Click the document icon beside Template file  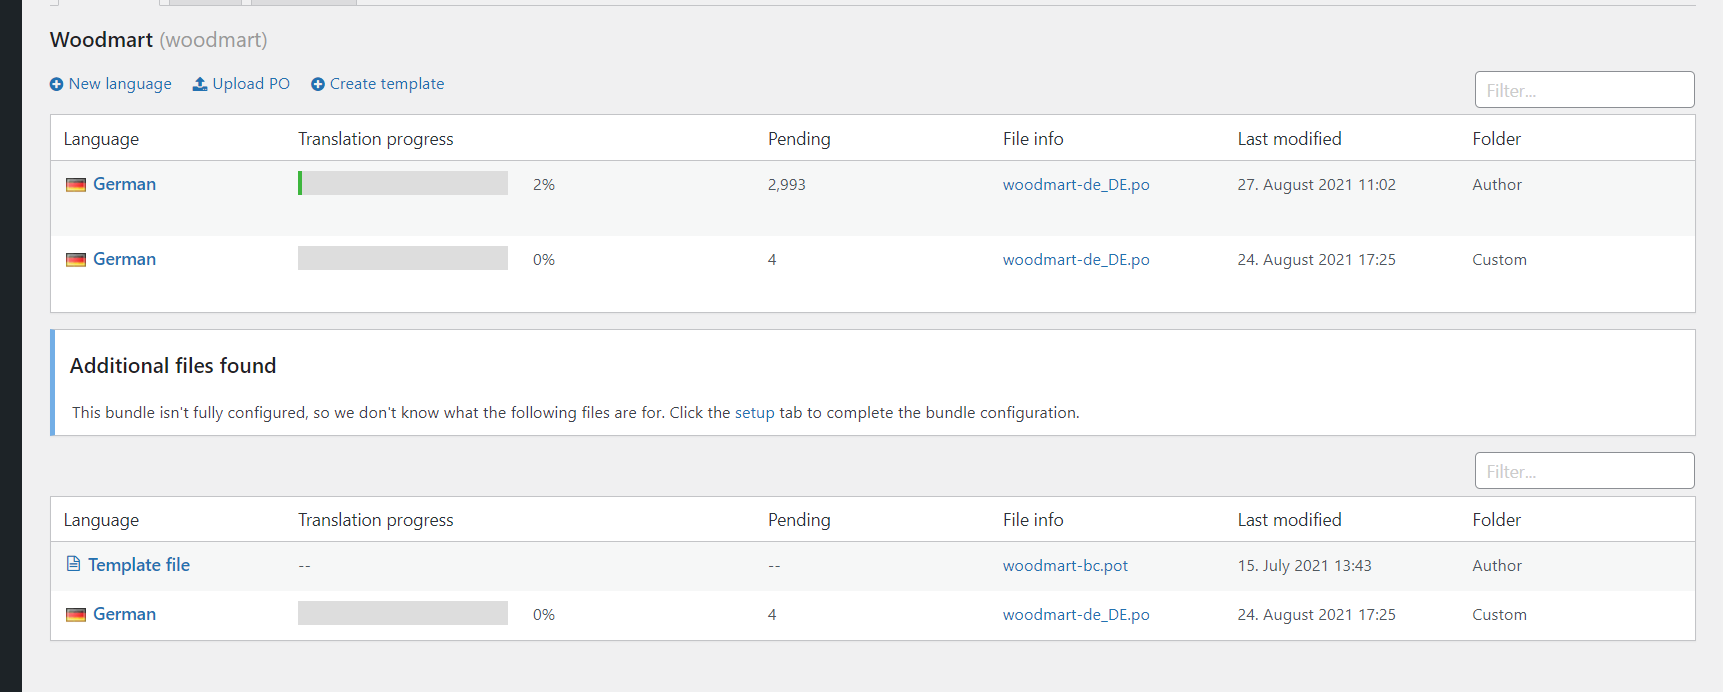pos(73,564)
